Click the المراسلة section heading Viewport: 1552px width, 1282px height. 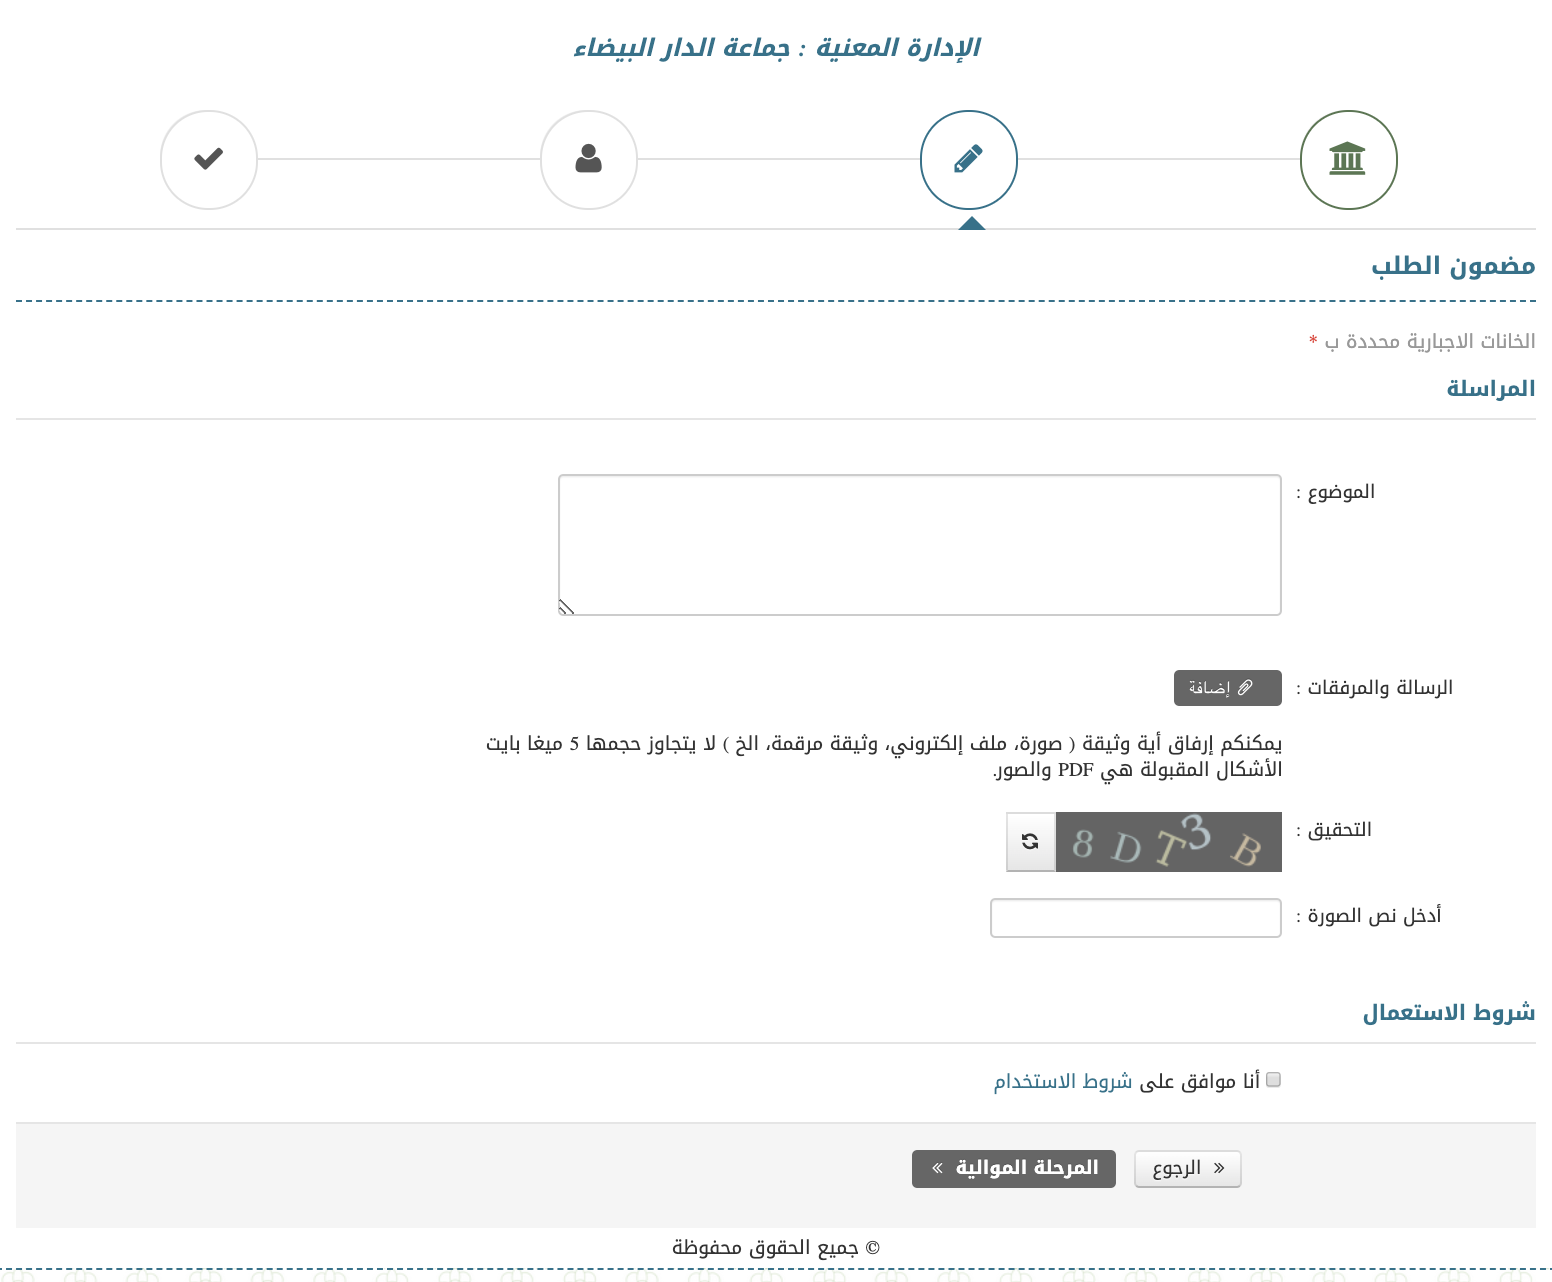1491,389
